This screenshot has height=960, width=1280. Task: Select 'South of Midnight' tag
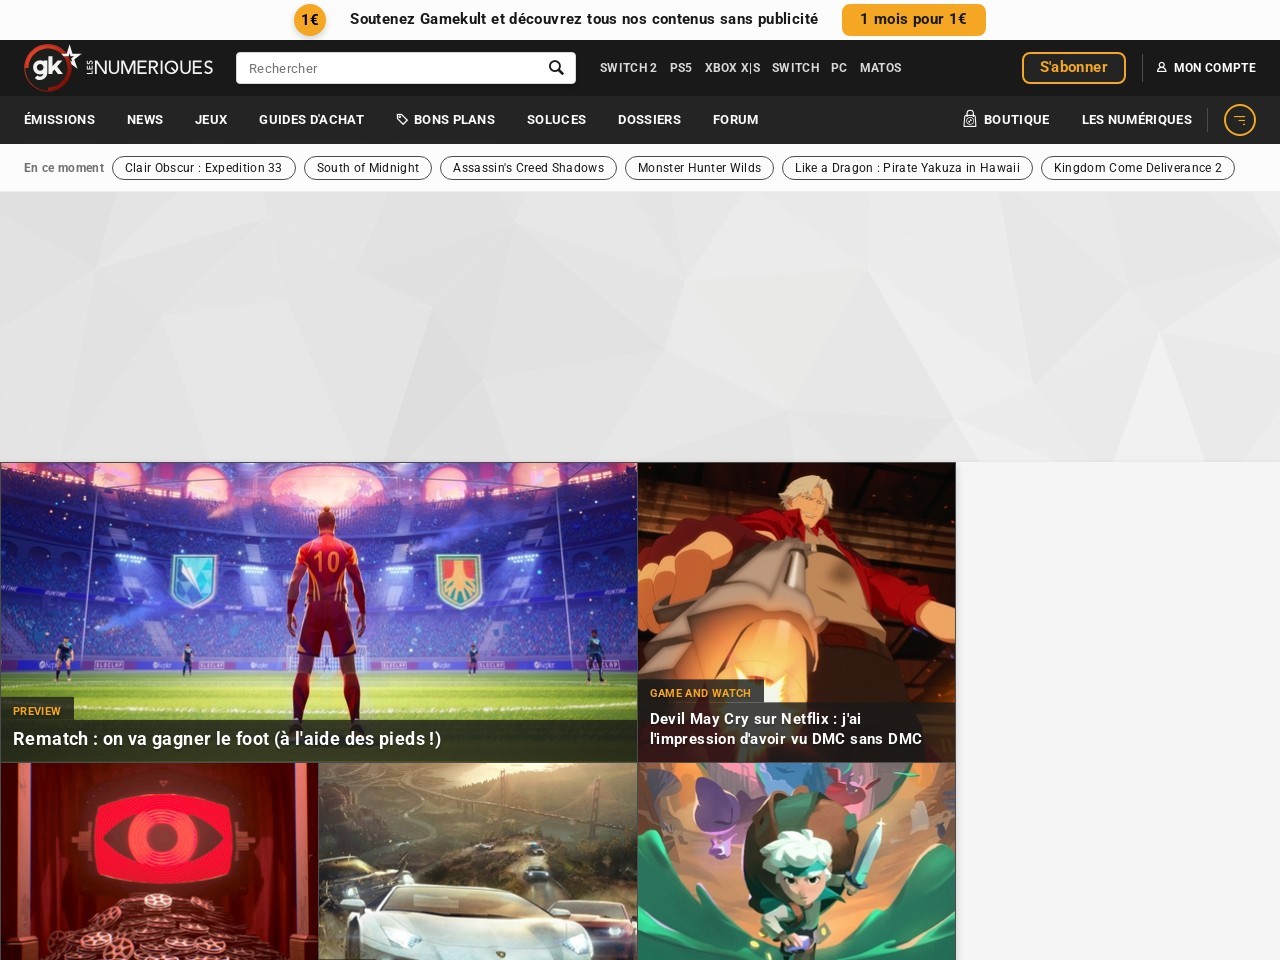point(368,168)
